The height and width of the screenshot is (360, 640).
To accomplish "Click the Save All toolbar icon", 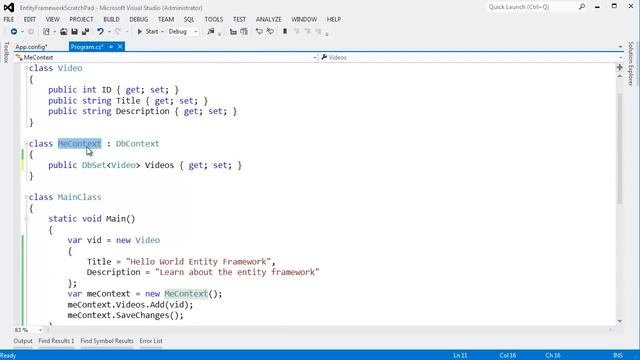I will (85, 31).
